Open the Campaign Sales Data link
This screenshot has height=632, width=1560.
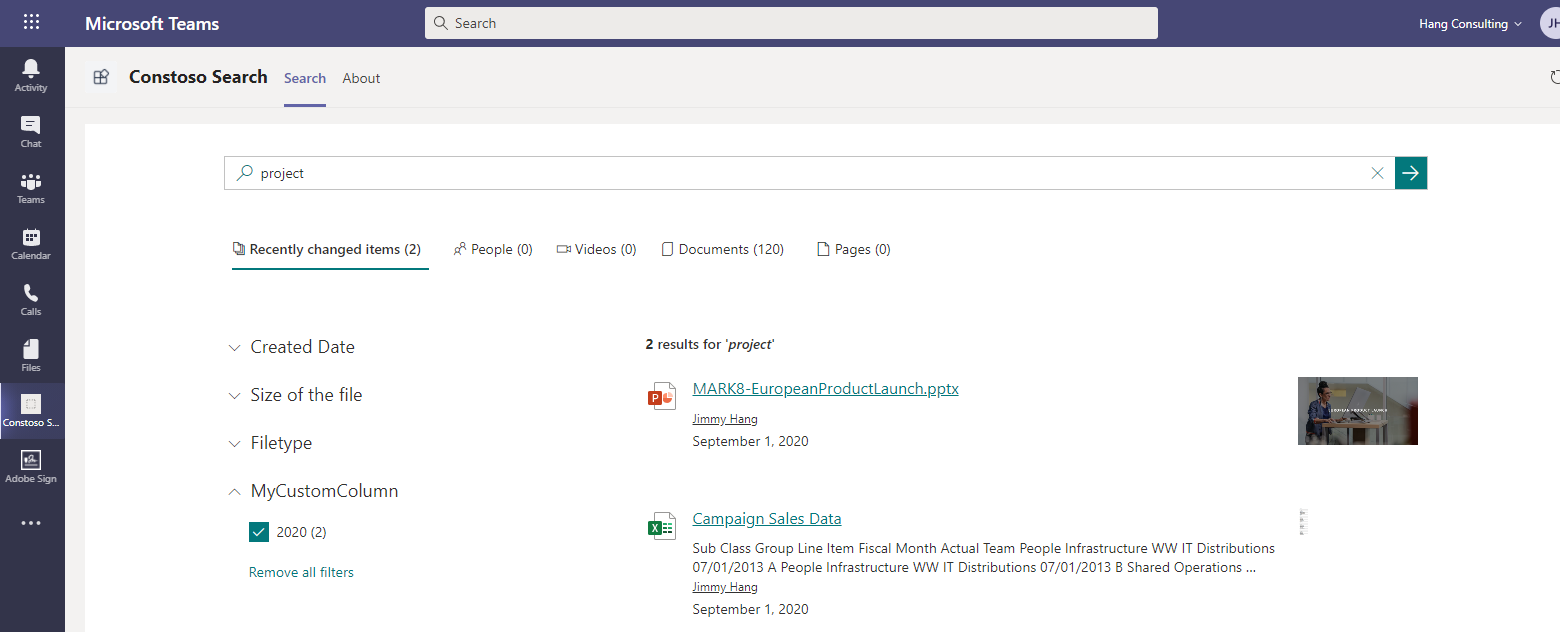pyautogui.click(x=767, y=519)
